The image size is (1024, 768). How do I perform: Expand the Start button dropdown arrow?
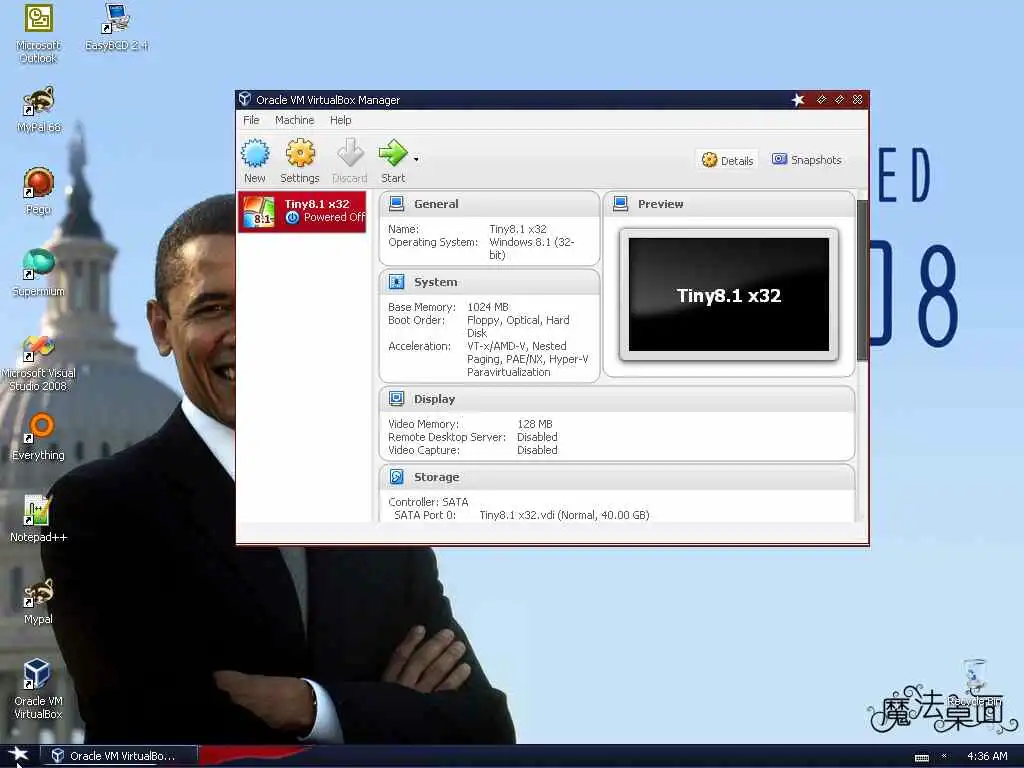click(x=416, y=159)
